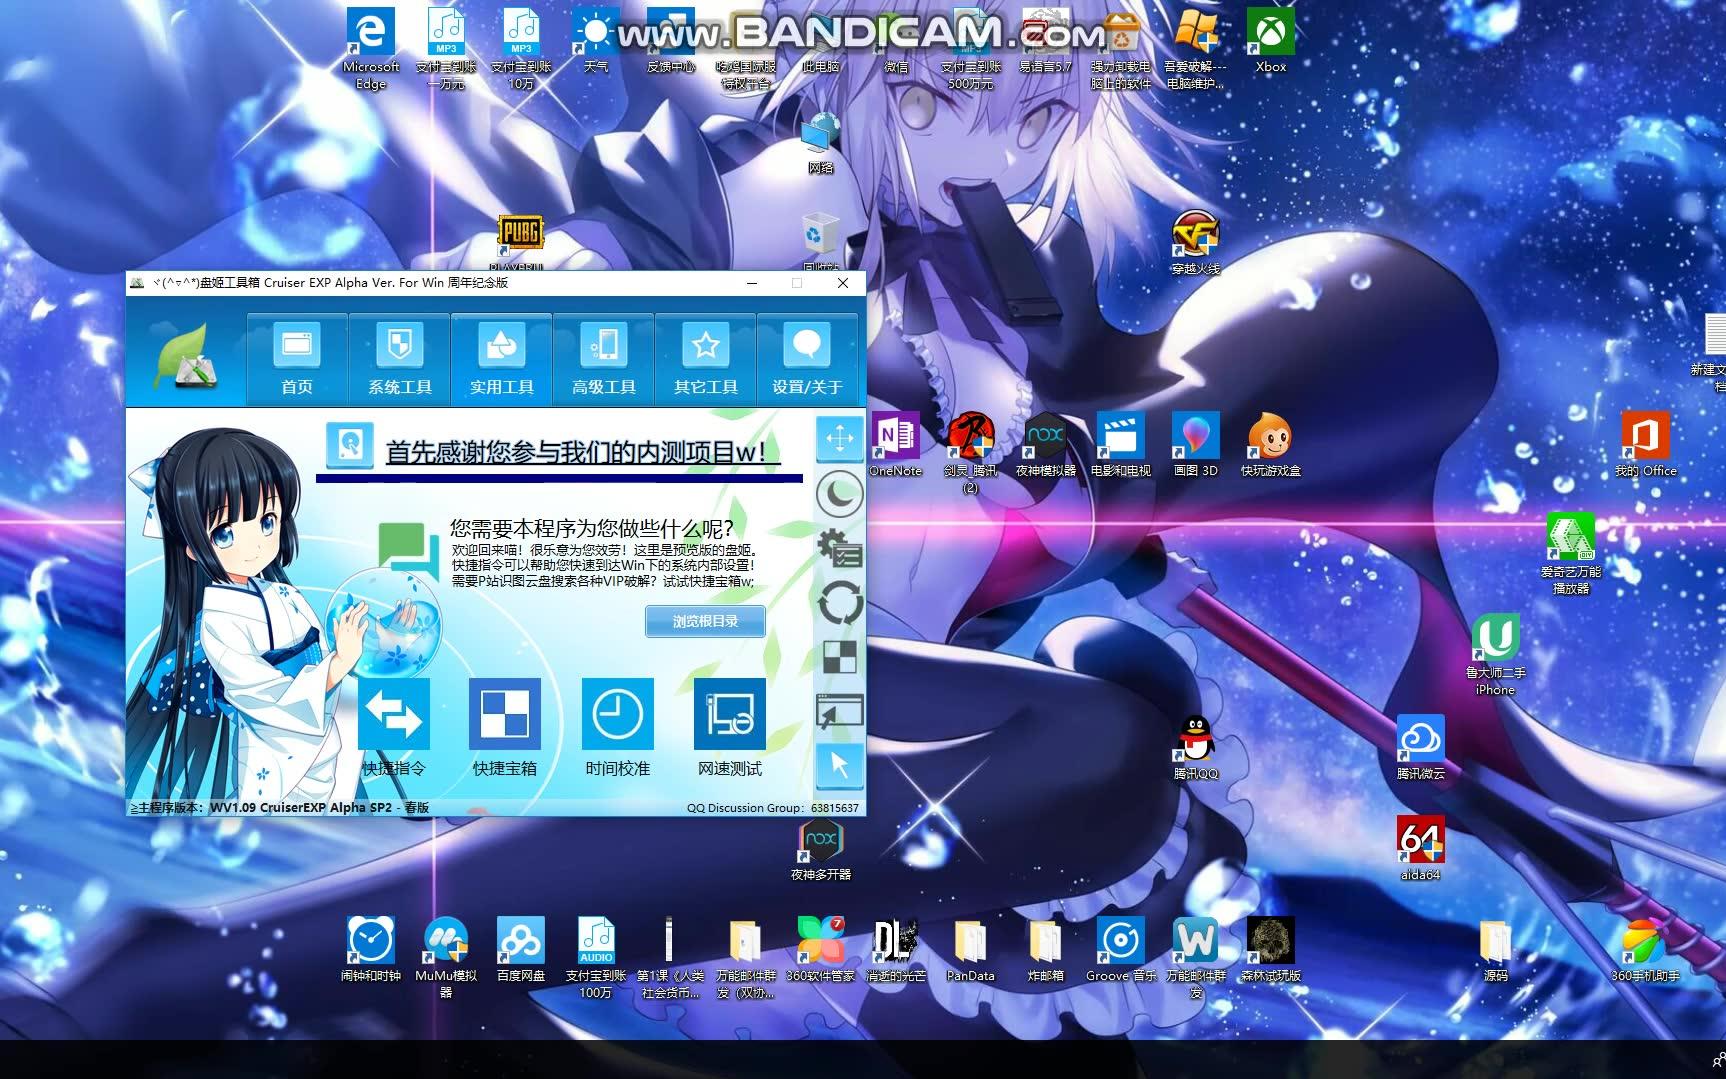Select the 支付宝到账一万元 MP3 file
This screenshot has height=1079, width=1726.
pyautogui.click(x=446, y=49)
